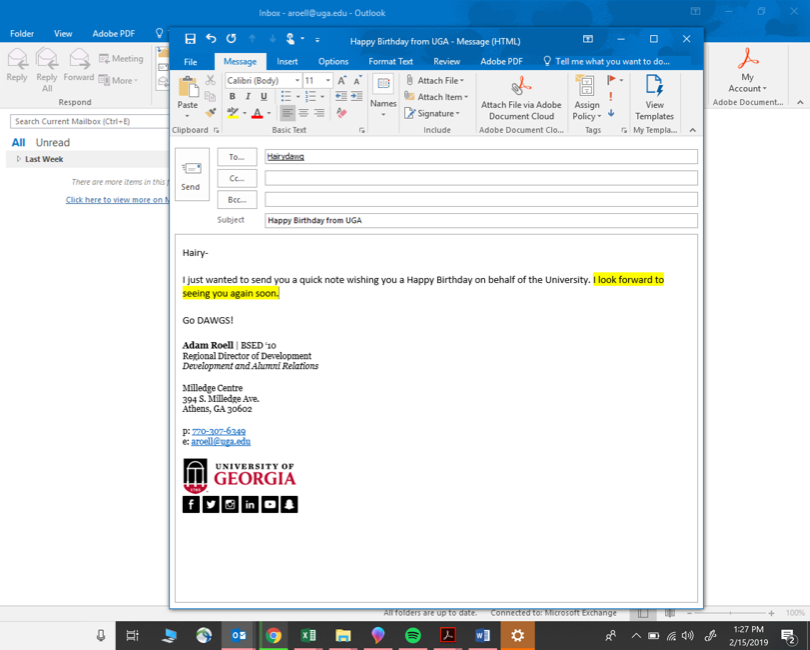
Task: Open the Calibri (Body) font dropdown
Action: 297,81
